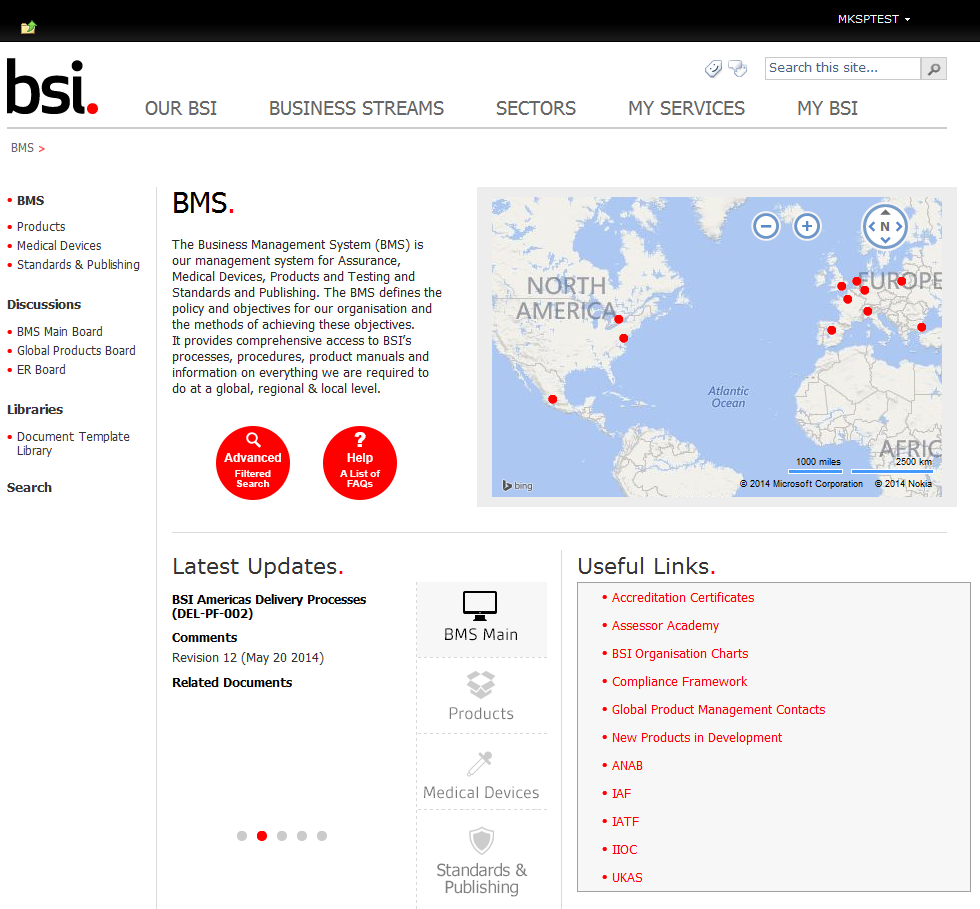Click 'Revision 12 (May 20 2014)' text
Screen dimensions: 980x909
click(x=248, y=658)
